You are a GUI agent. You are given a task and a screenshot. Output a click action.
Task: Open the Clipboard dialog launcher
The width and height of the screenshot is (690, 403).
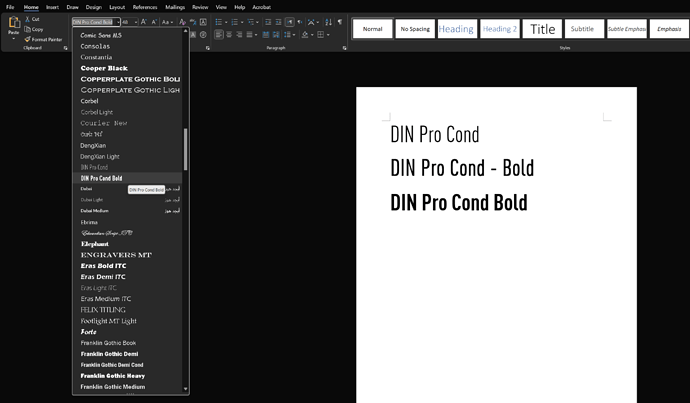(66, 48)
